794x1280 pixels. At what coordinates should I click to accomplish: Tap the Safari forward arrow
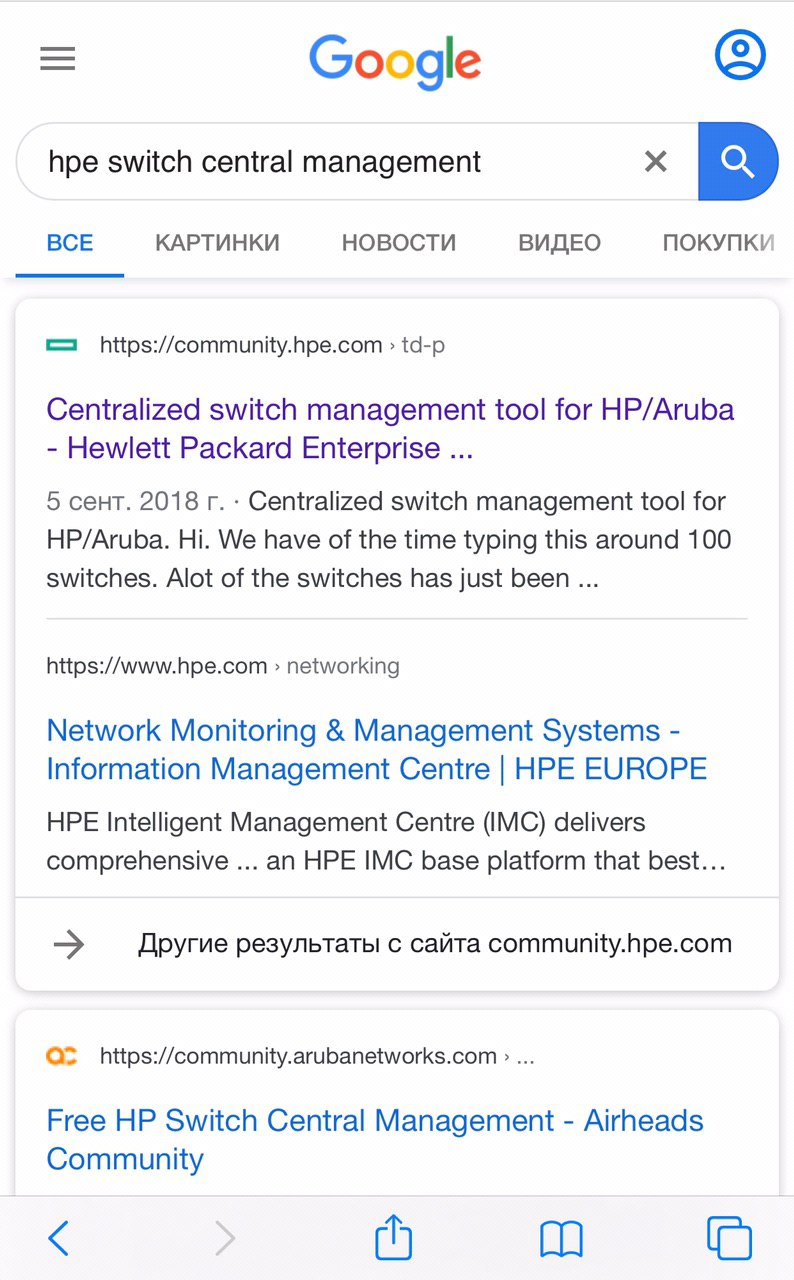pyautogui.click(x=226, y=1238)
